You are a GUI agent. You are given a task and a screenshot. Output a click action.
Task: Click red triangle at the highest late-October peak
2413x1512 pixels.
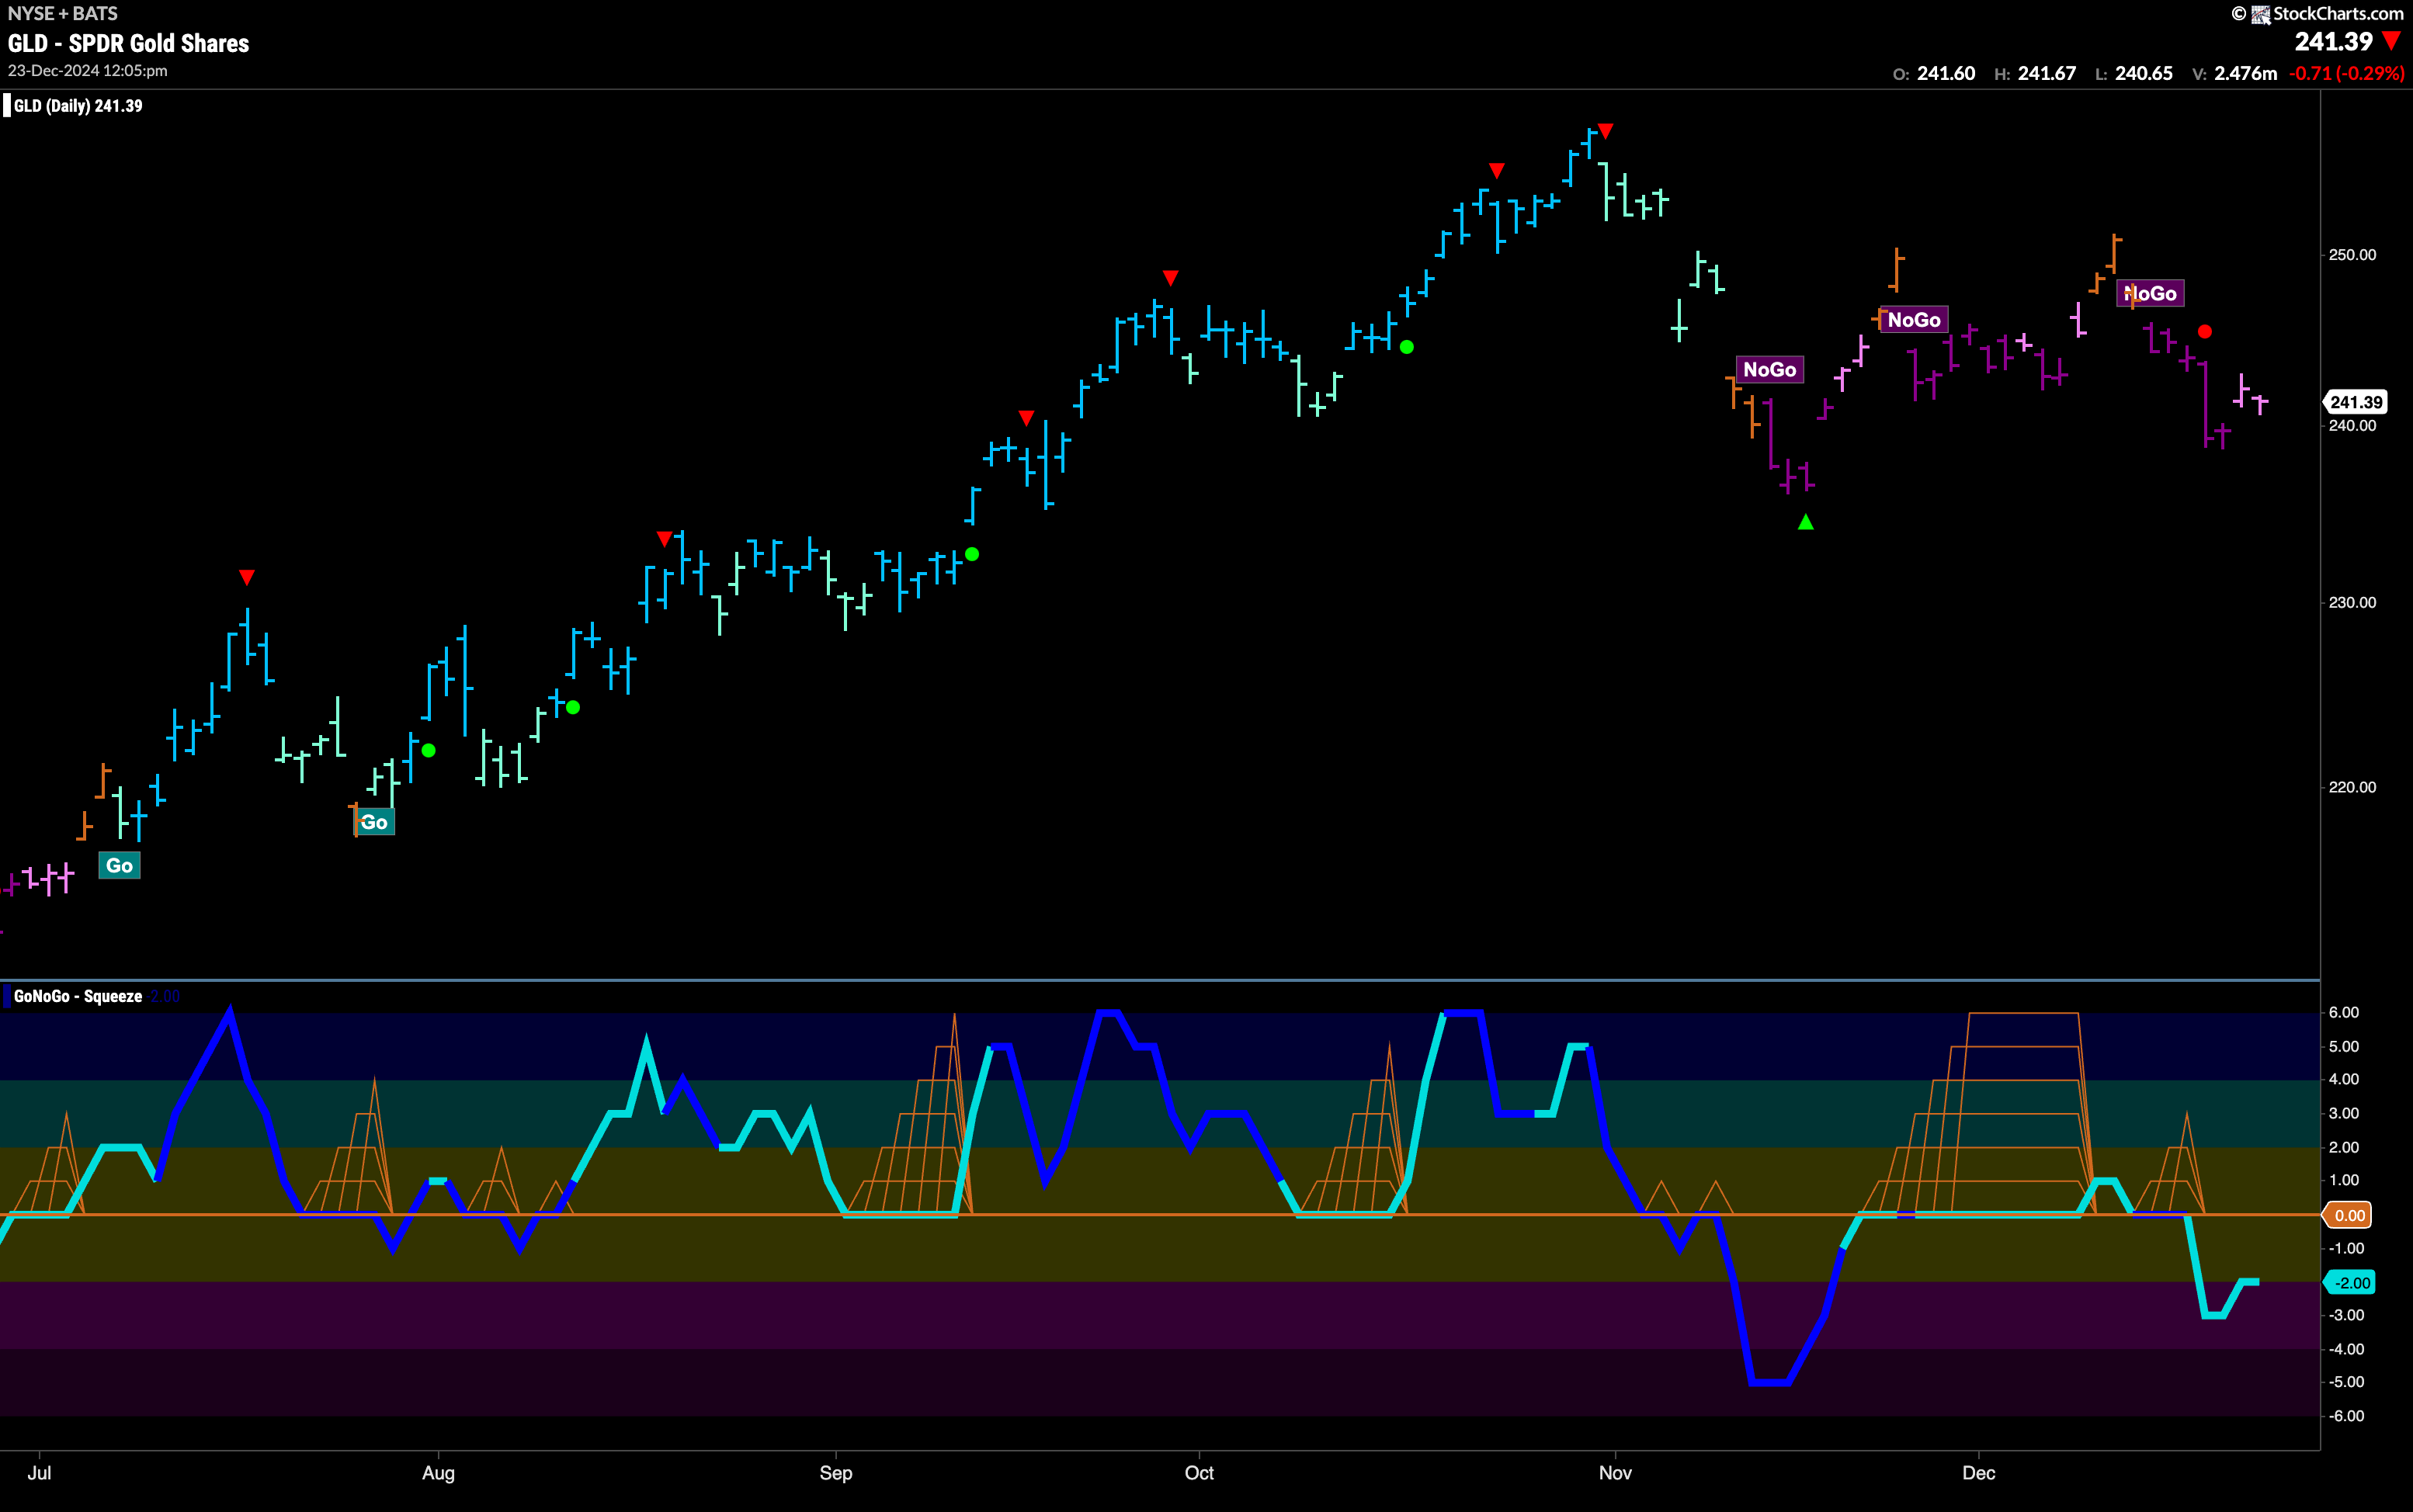(x=1605, y=130)
